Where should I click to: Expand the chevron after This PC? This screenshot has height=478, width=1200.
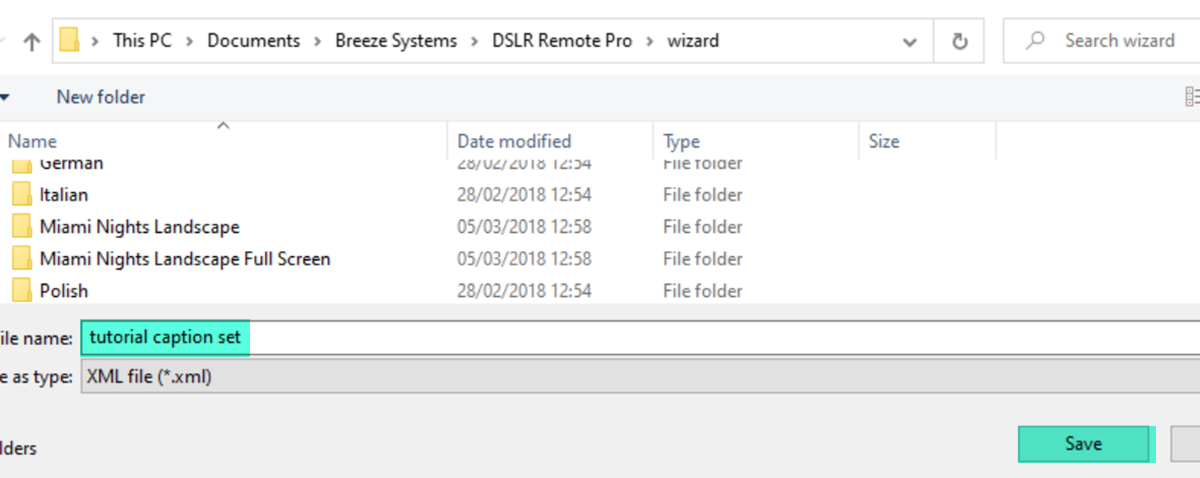[x=189, y=41]
